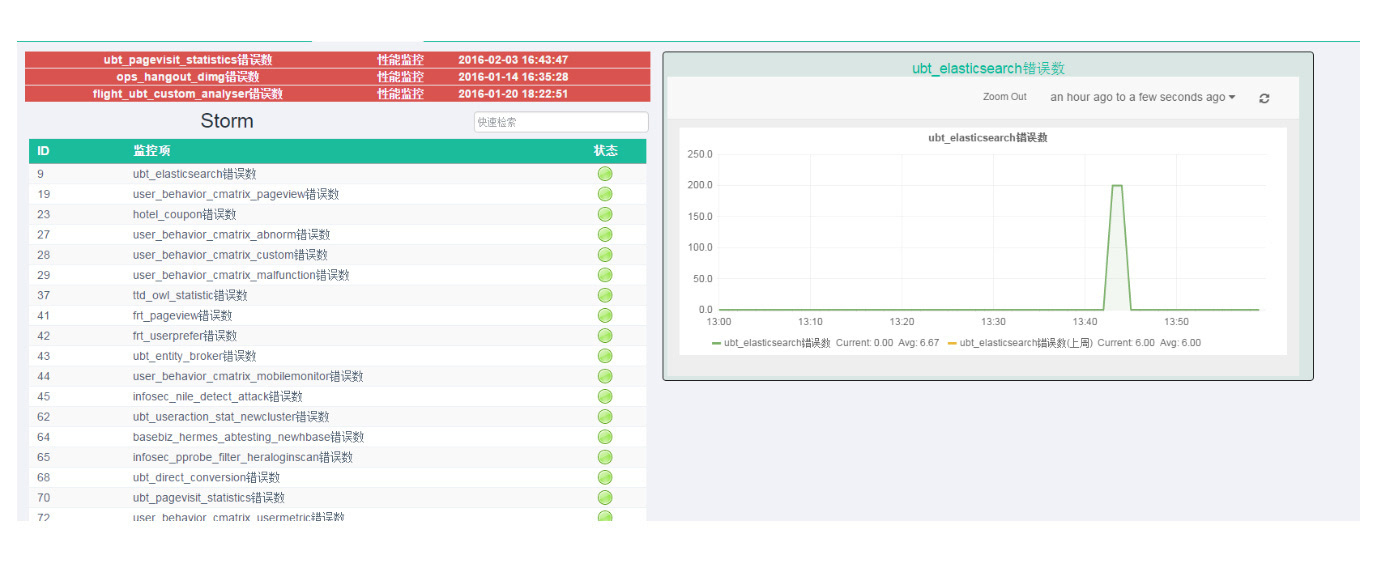Open the time range dropdown 'an hour ago'
Viewport: 1378px width, 571px height.
pos(1143,97)
